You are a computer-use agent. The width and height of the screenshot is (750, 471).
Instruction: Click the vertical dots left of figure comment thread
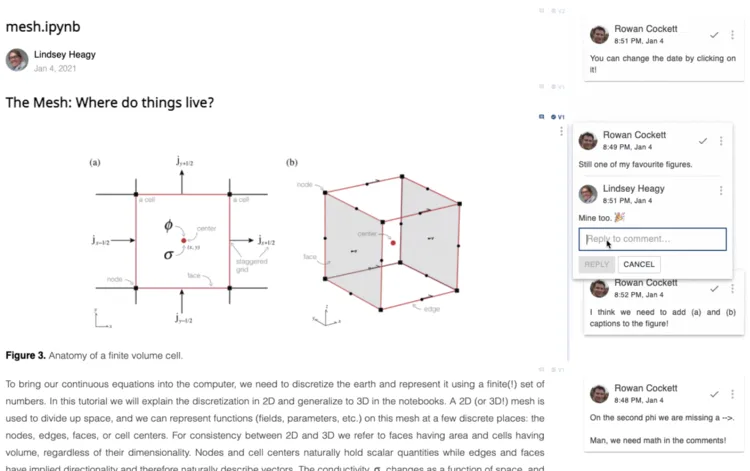point(562,132)
